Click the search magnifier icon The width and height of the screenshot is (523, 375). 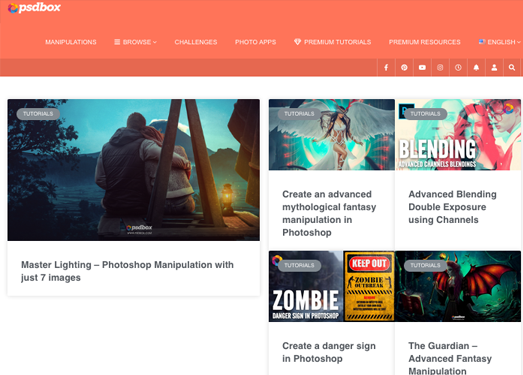click(x=512, y=68)
